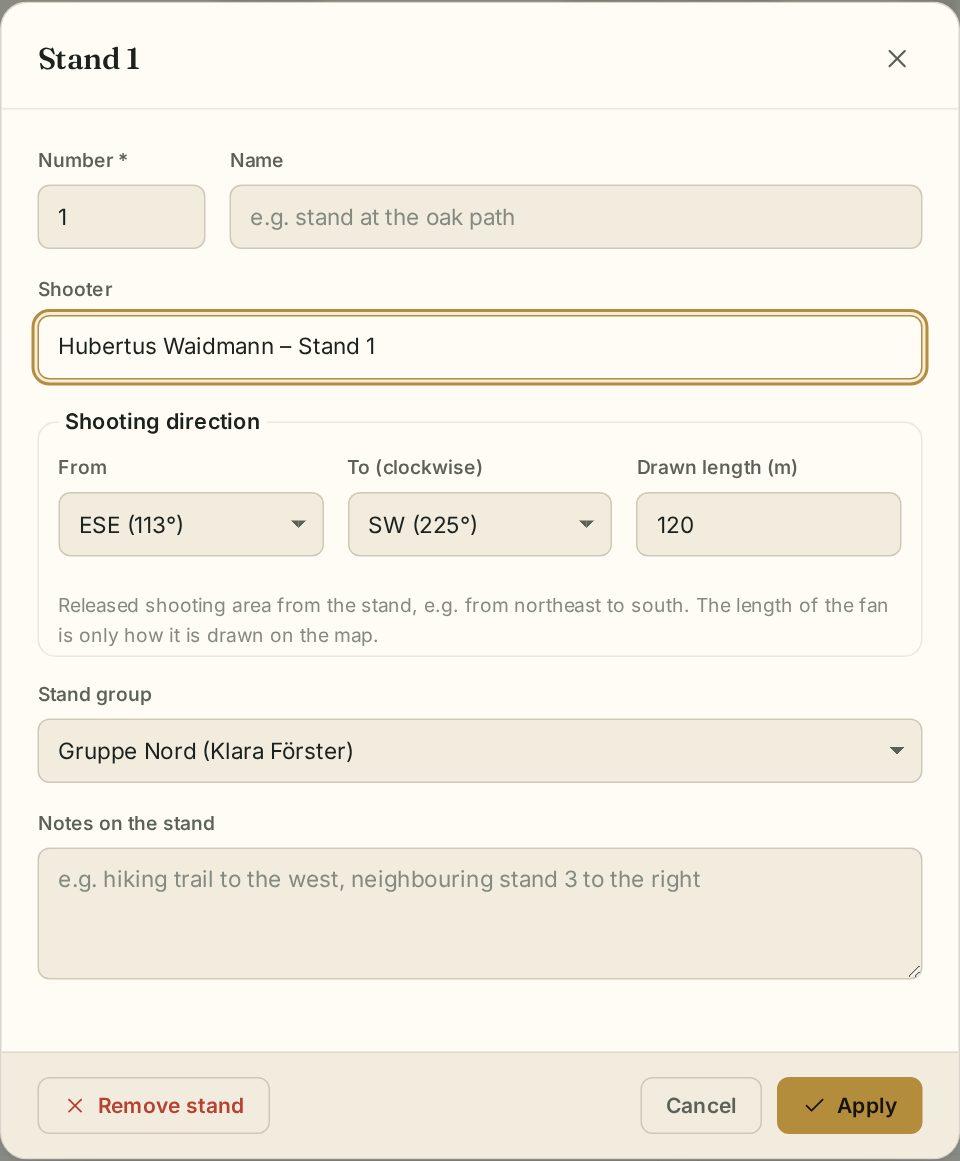Image resolution: width=960 pixels, height=1161 pixels.
Task: Click the Shooting direction heading
Action: tap(162, 421)
